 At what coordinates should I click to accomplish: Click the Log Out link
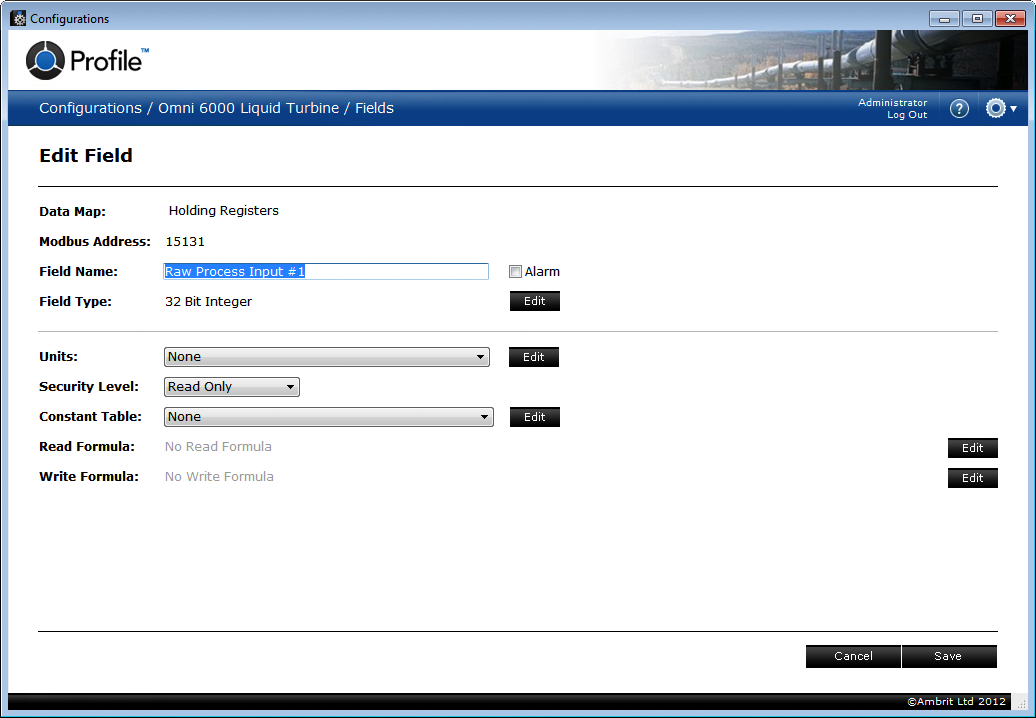[x=907, y=115]
